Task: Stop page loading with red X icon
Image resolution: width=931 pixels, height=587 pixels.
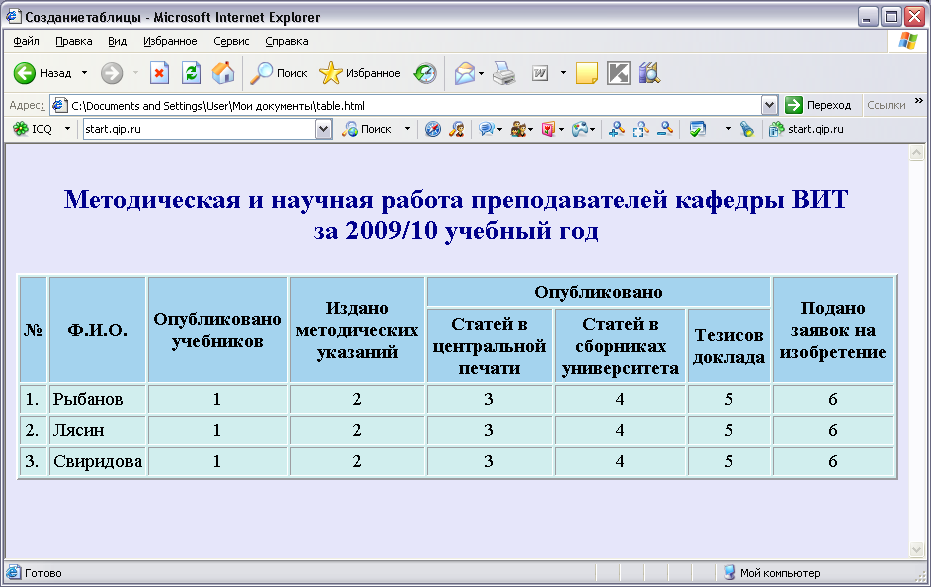Action: pos(159,73)
